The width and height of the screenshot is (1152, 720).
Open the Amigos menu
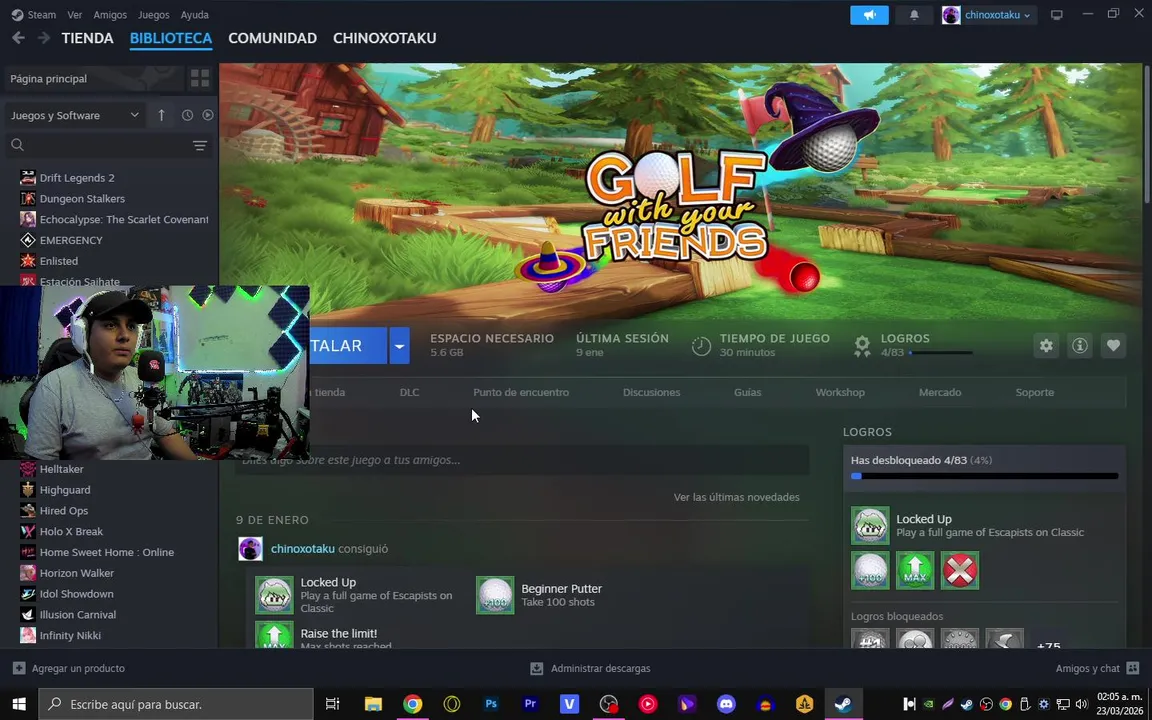pyautogui.click(x=110, y=15)
